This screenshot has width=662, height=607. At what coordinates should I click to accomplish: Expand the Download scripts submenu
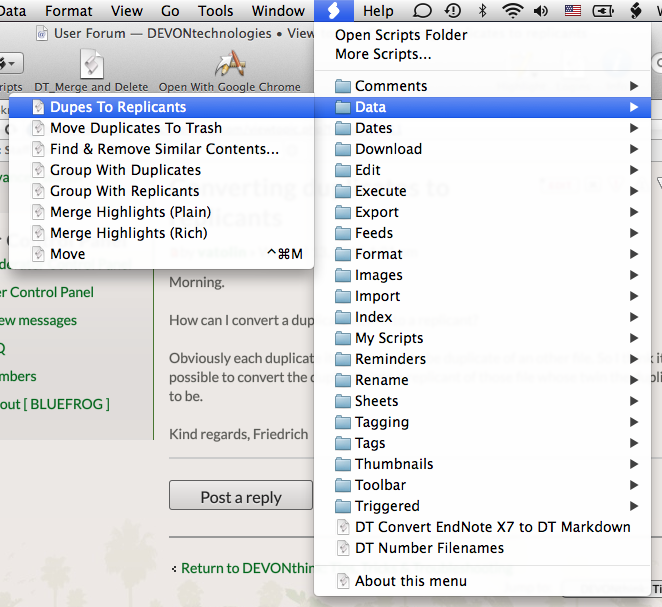tap(483, 149)
